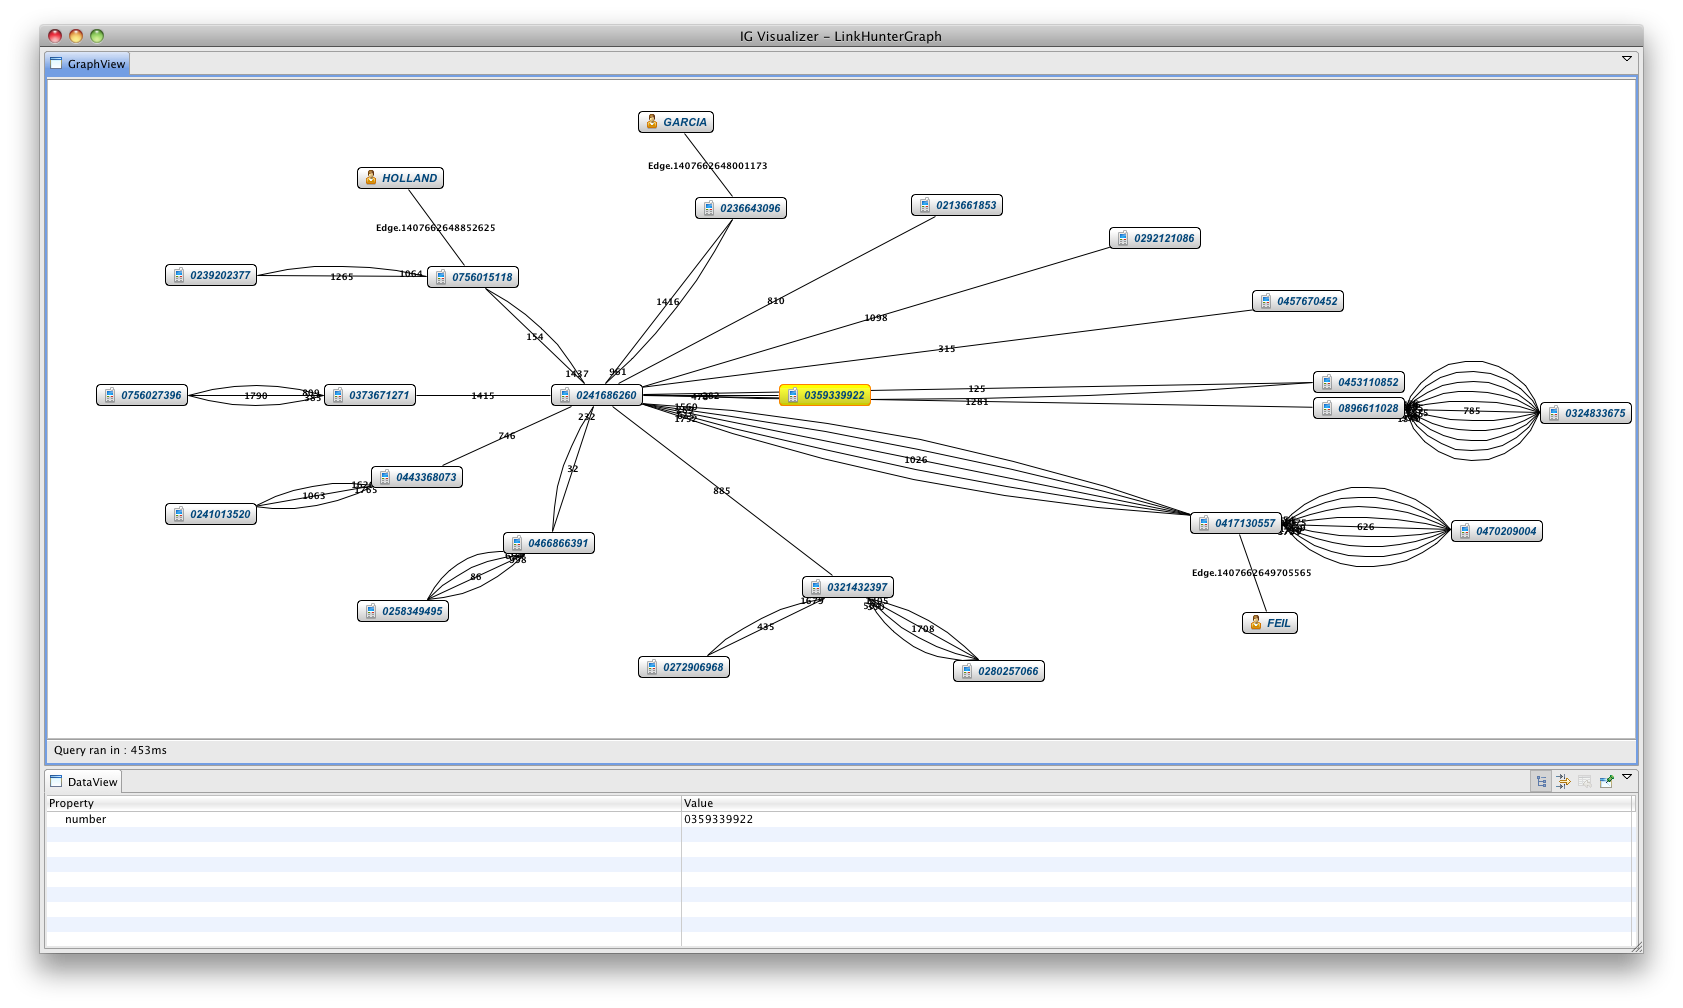Select the central phone node 0241686260
Viewport: 1683px width, 1008px height.
click(597, 395)
